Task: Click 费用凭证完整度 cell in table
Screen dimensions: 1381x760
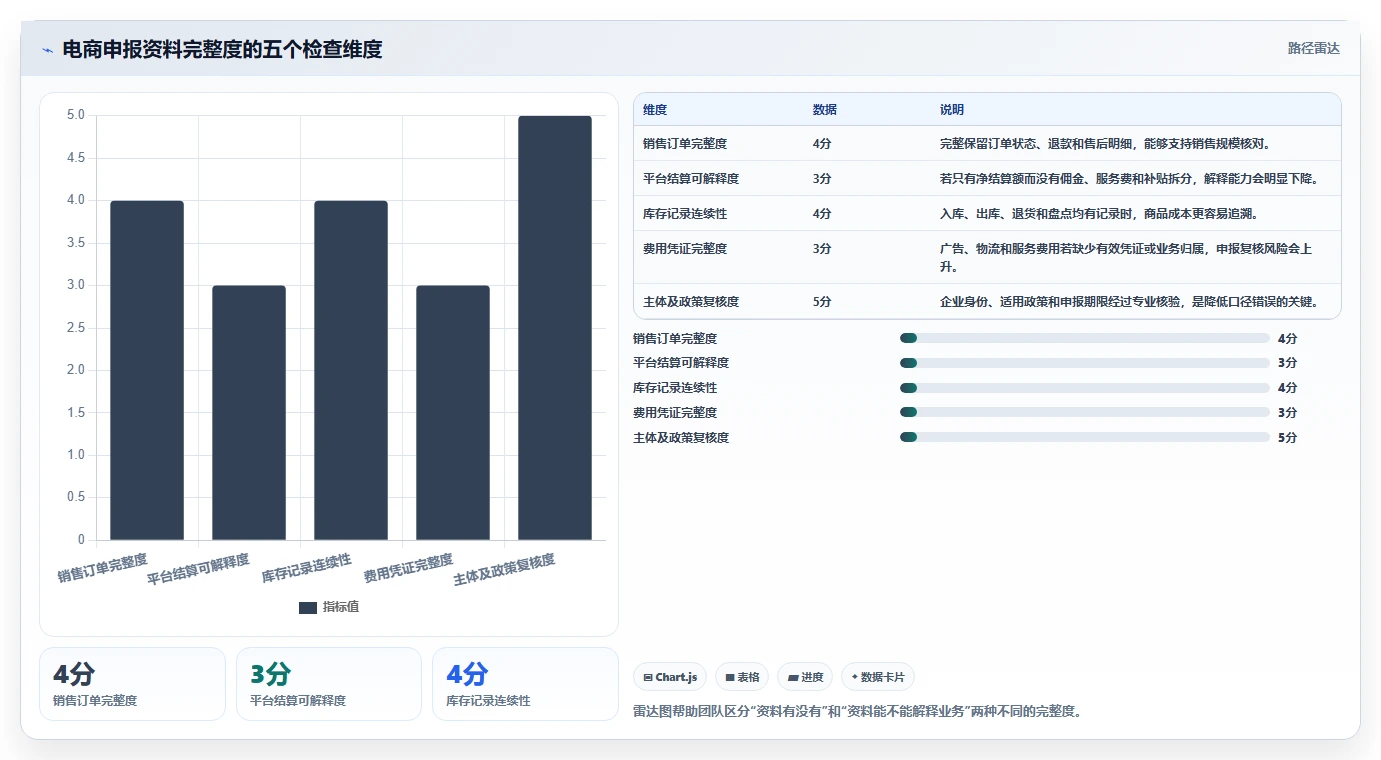Action: pos(685,249)
